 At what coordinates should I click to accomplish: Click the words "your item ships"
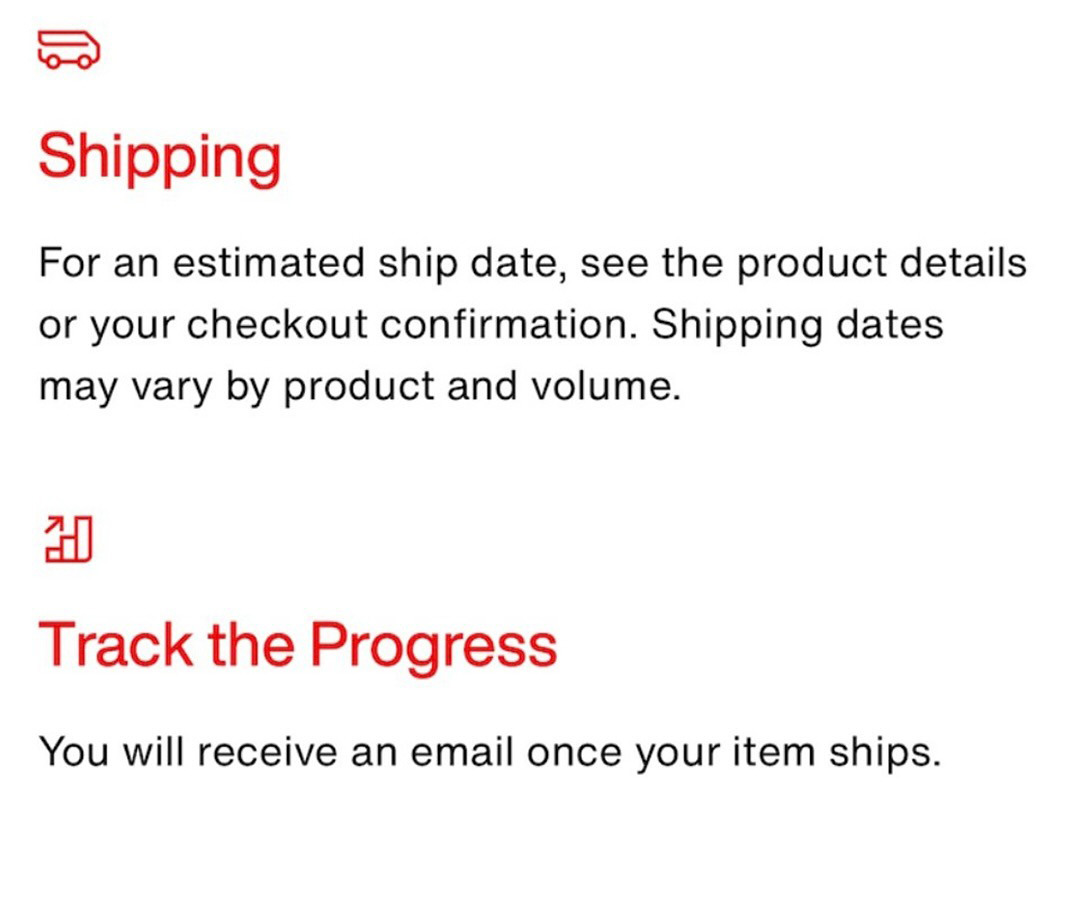796,751
